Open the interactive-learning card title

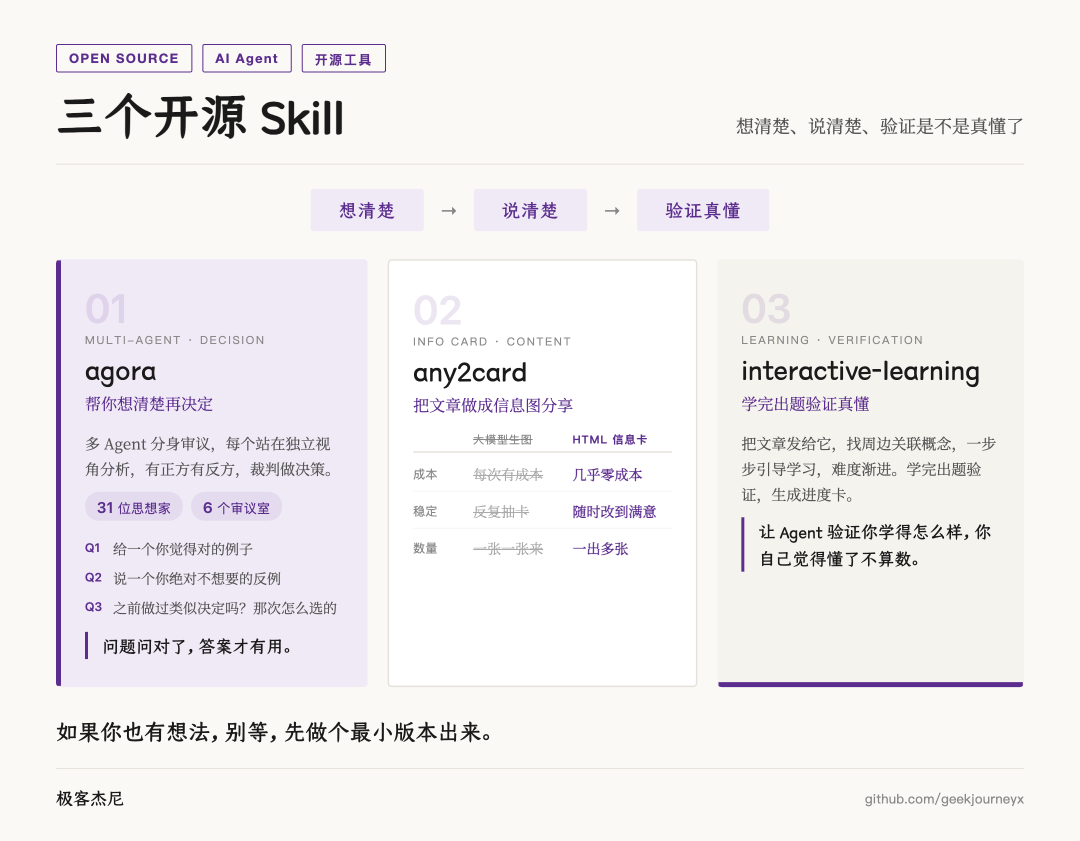860,371
